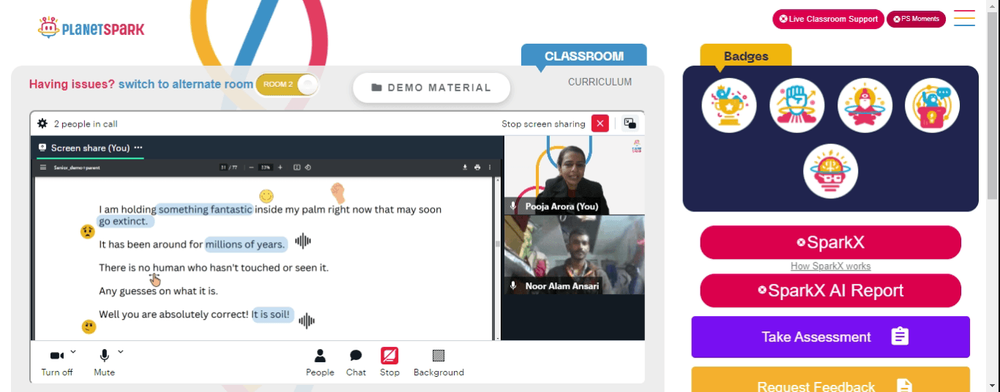Switch to the Curriculum tab
The image size is (1000, 392).
coord(600,82)
